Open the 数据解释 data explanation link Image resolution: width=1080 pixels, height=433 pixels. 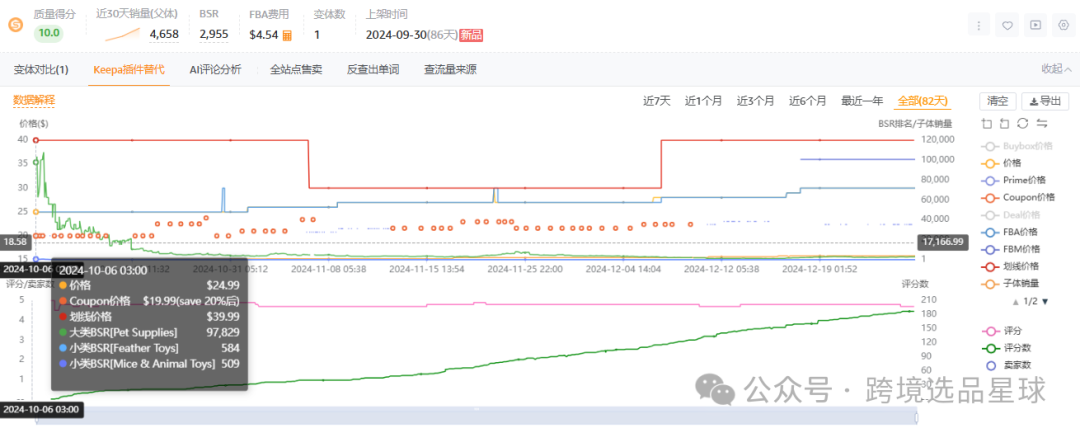point(34,101)
